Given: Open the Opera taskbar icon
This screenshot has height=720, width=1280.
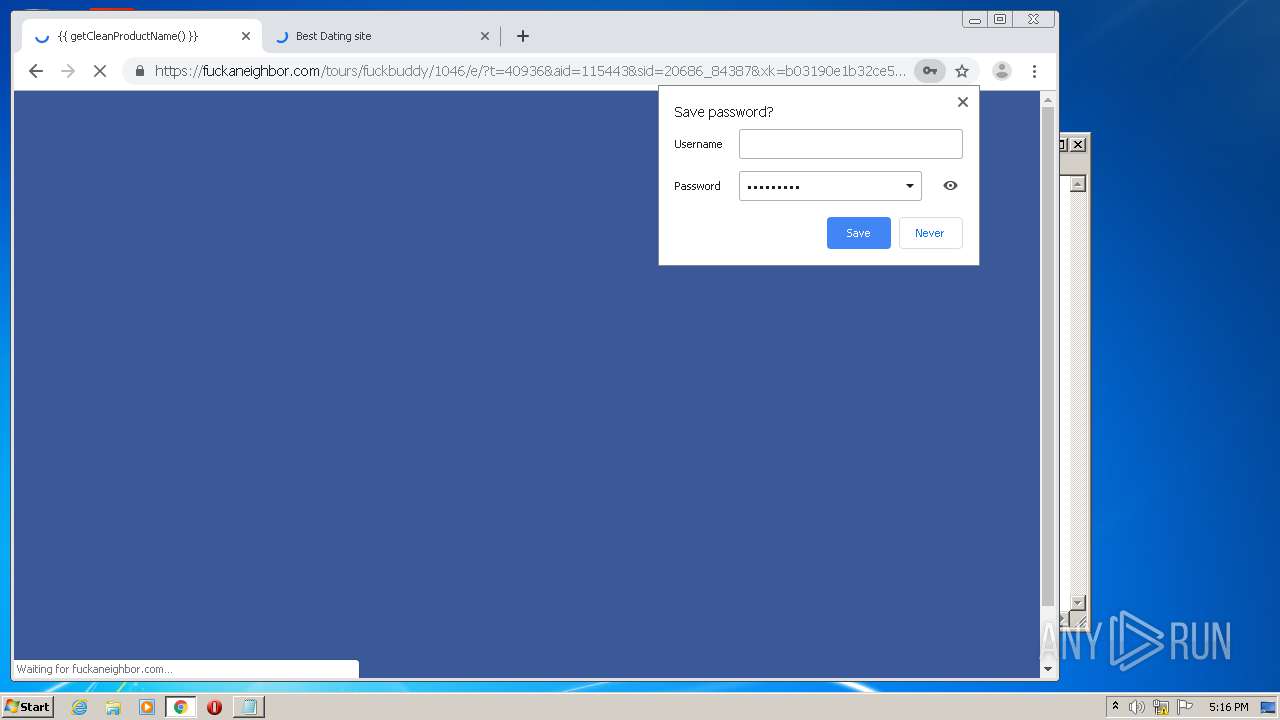Looking at the screenshot, I should (x=214, y=707).
